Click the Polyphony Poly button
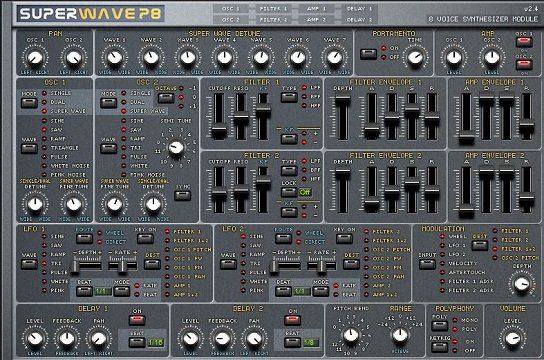Screen dimensions: 544x360 (x=439, y=326)
